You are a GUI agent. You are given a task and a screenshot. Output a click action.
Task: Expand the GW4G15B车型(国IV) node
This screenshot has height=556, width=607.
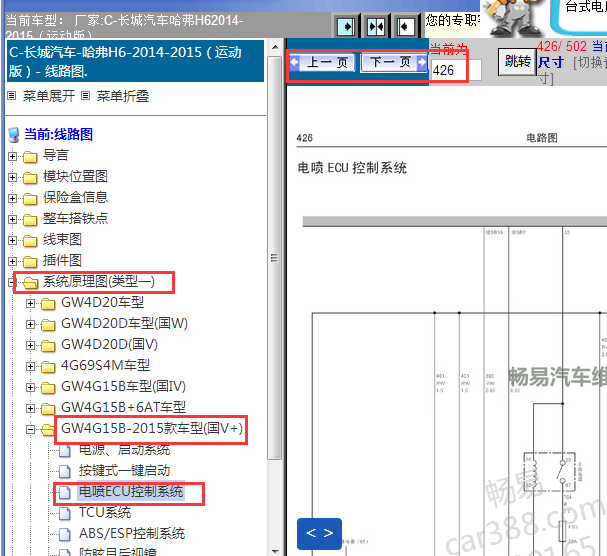click(x=30, y=387)
